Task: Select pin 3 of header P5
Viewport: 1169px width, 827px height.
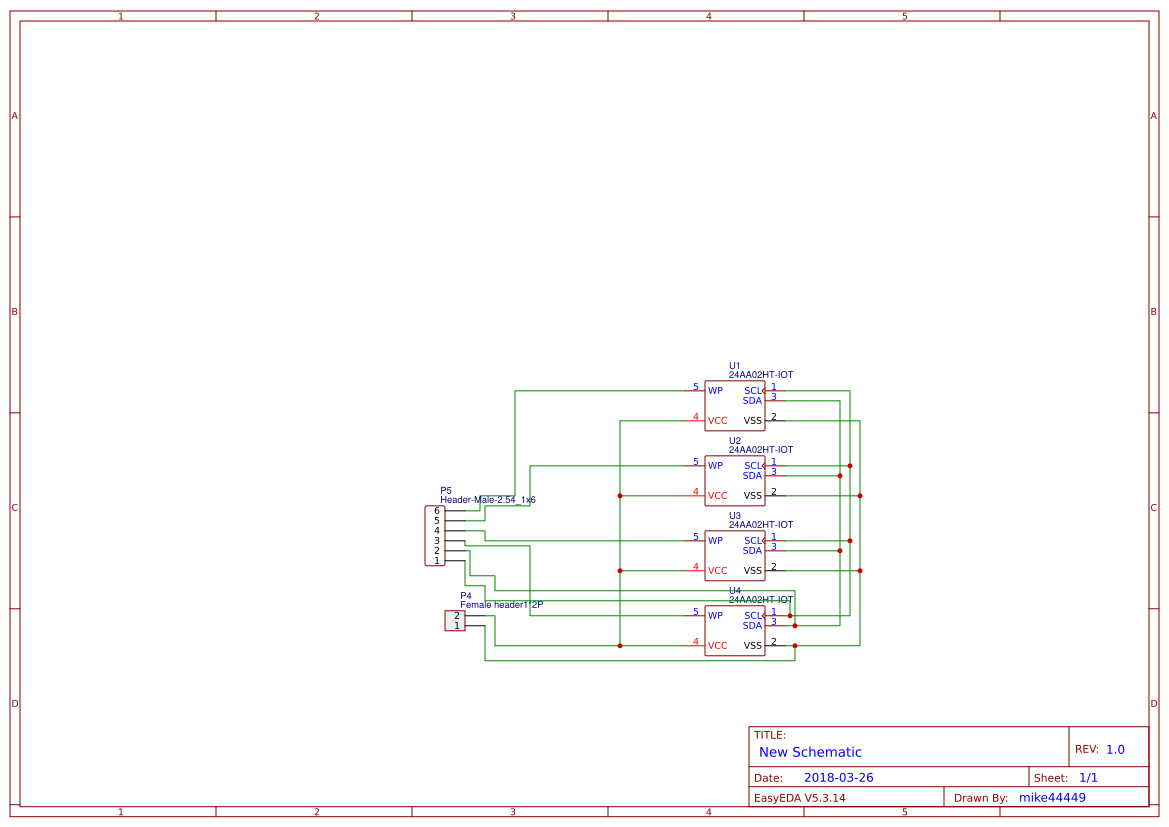Action: [x=437, y=541]
